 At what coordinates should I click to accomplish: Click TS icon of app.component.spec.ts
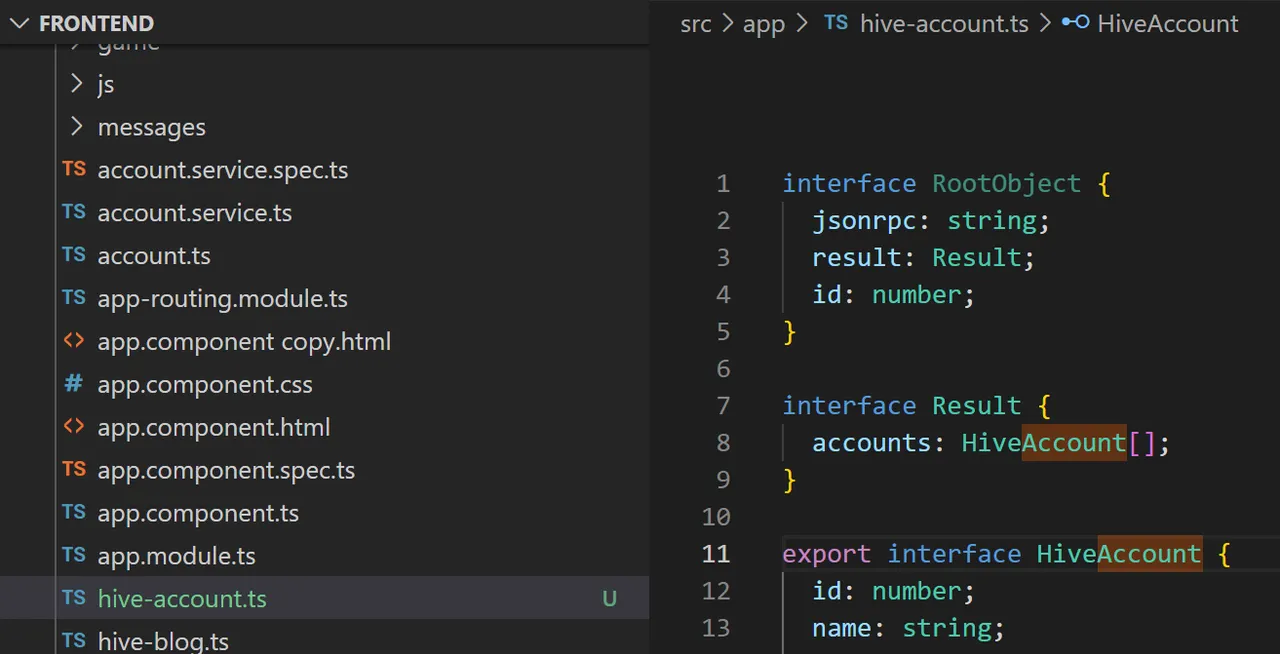pos(74,470)
